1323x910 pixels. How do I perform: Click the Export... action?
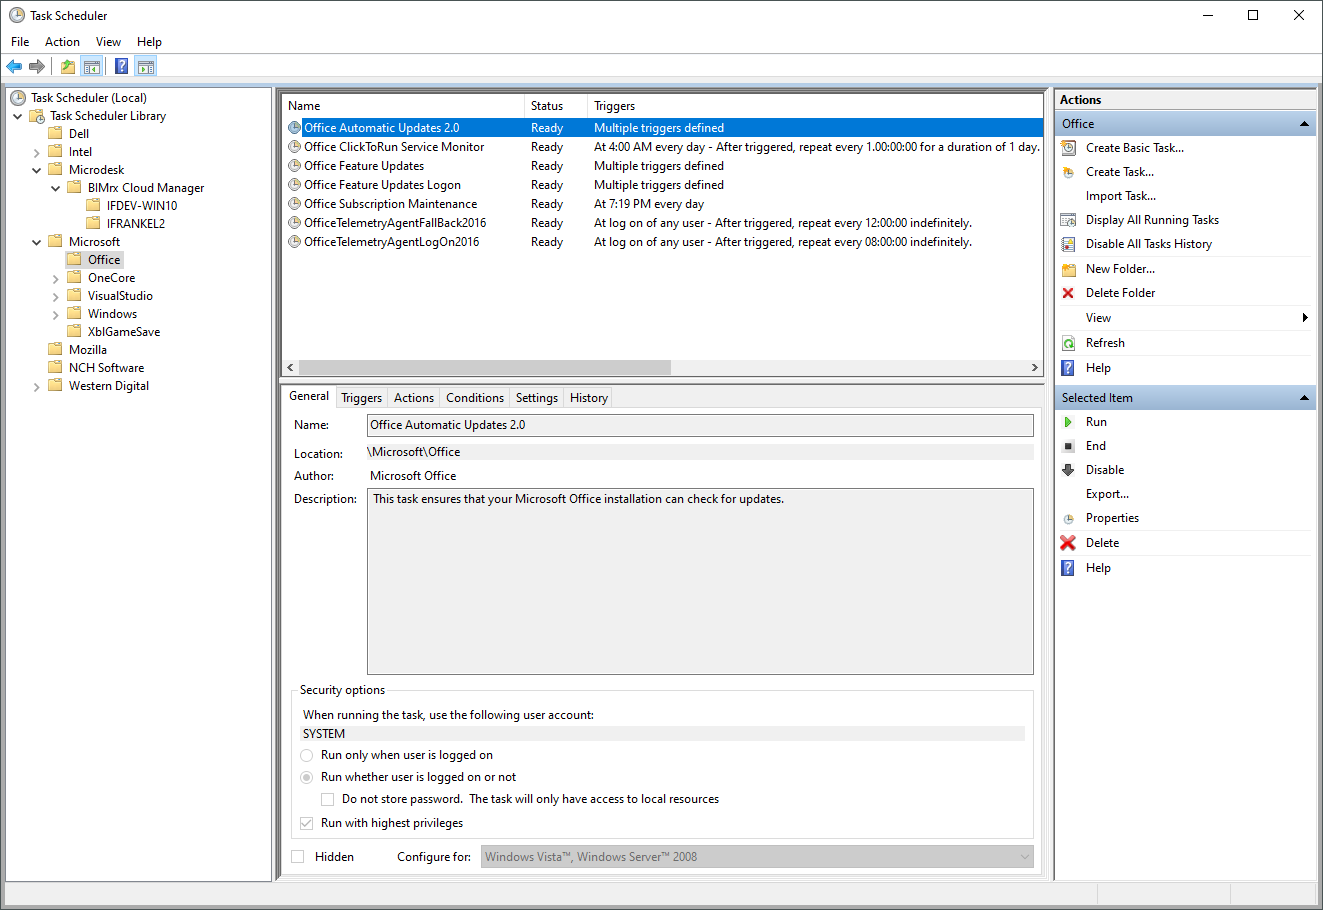coord(1107,494)
